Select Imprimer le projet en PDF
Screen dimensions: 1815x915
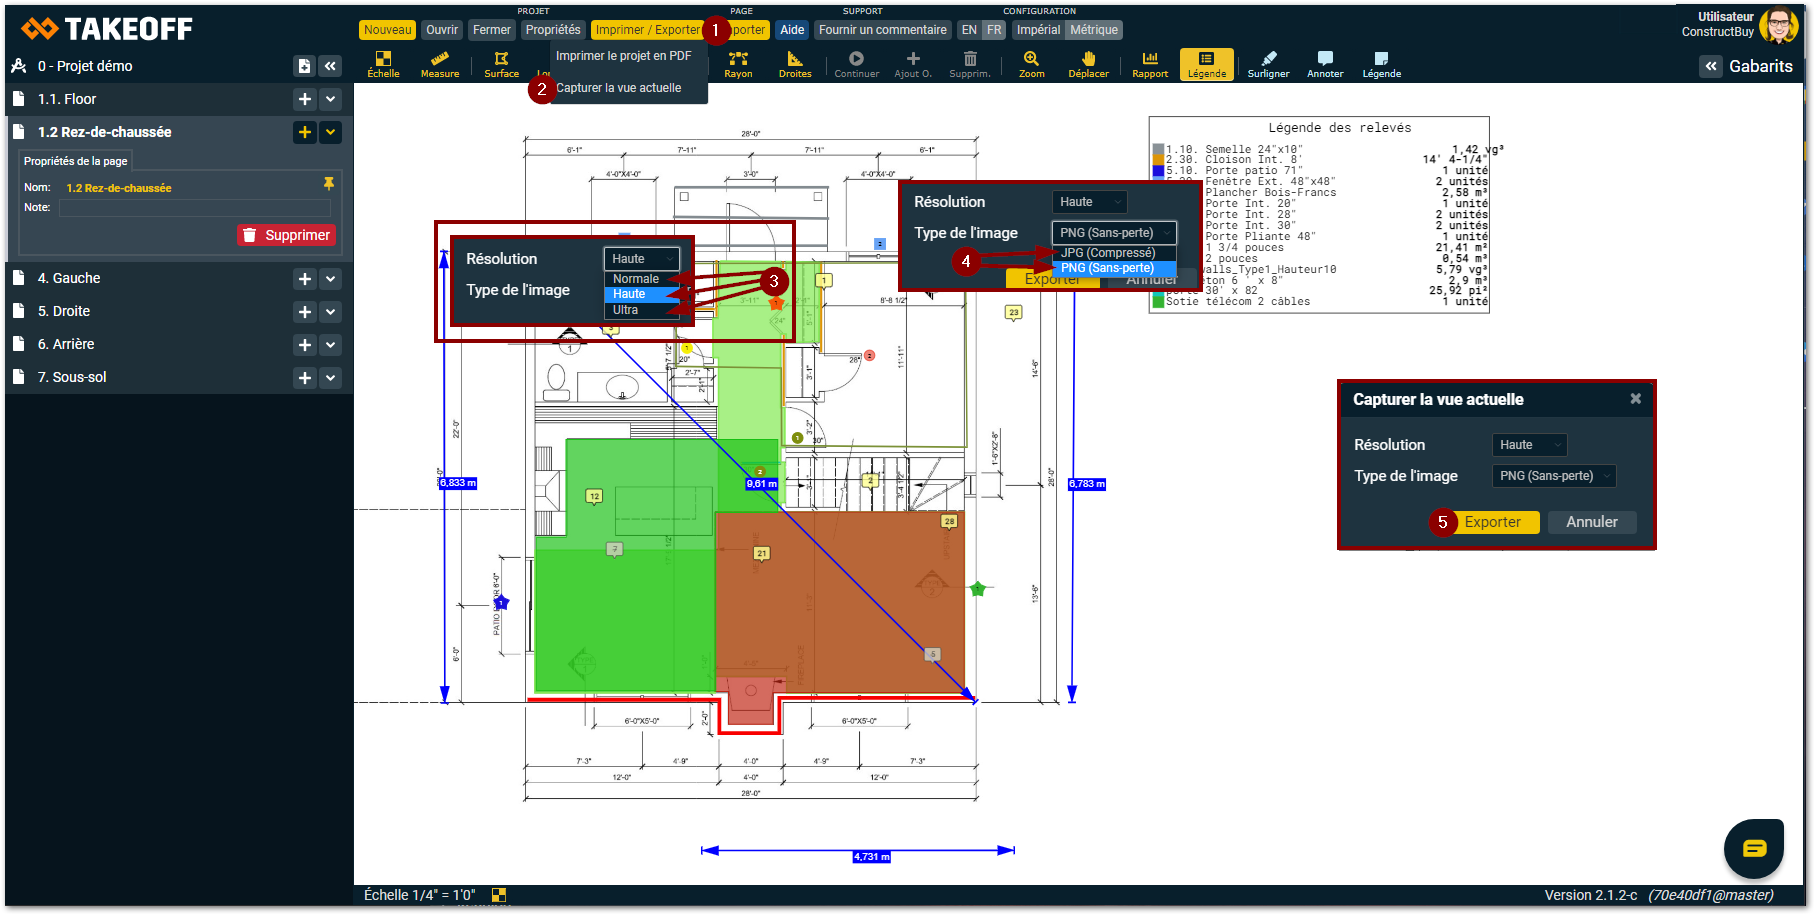coord(623,56)
